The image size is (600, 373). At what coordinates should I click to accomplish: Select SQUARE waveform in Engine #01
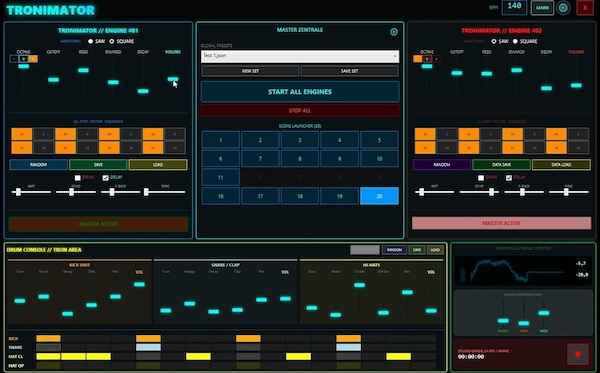112,41
